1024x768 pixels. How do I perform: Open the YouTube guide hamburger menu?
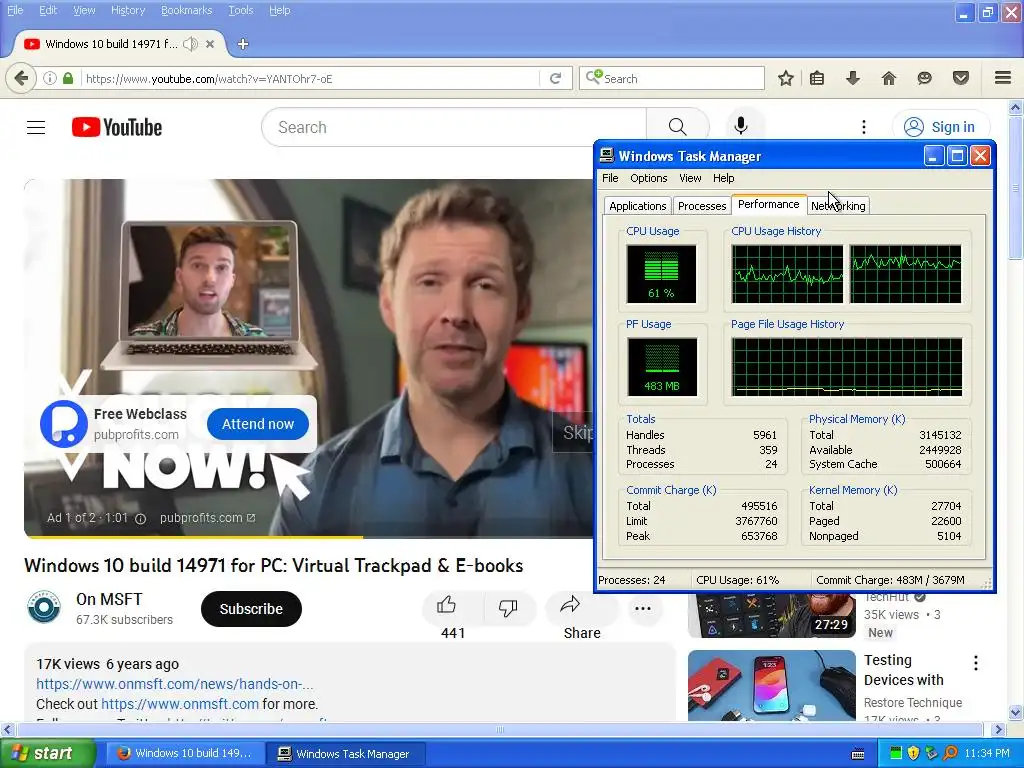click(36, 127)
